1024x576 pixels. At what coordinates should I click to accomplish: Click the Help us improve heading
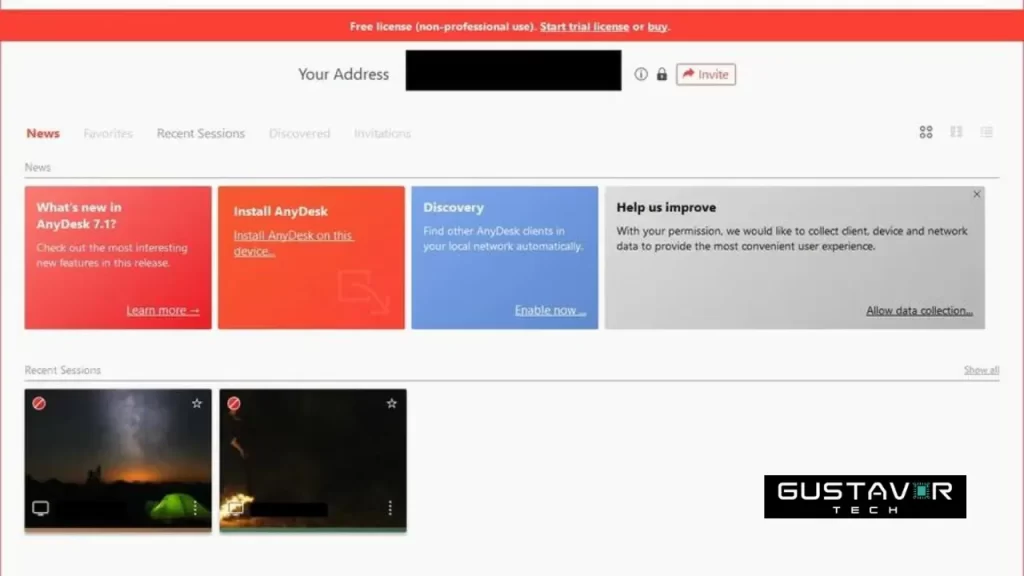pos(666,207)
